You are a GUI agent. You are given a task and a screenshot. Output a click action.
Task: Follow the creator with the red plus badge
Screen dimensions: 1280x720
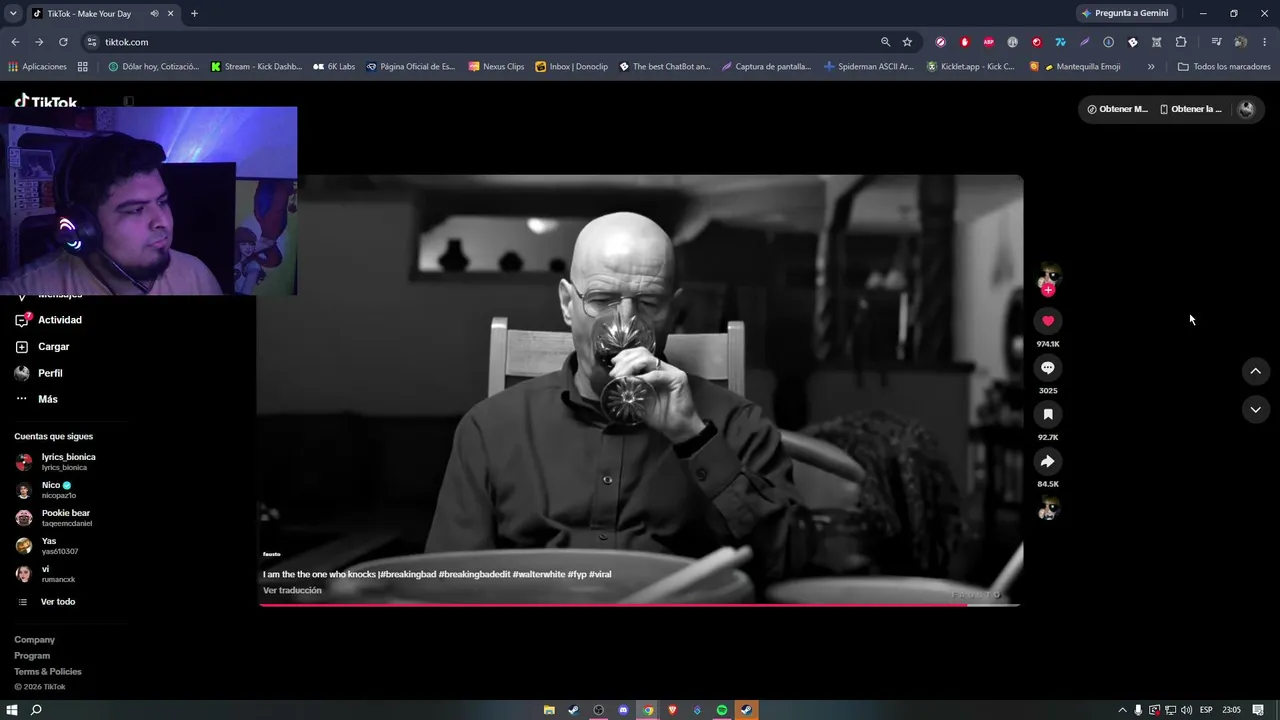tap(1048, 290)
